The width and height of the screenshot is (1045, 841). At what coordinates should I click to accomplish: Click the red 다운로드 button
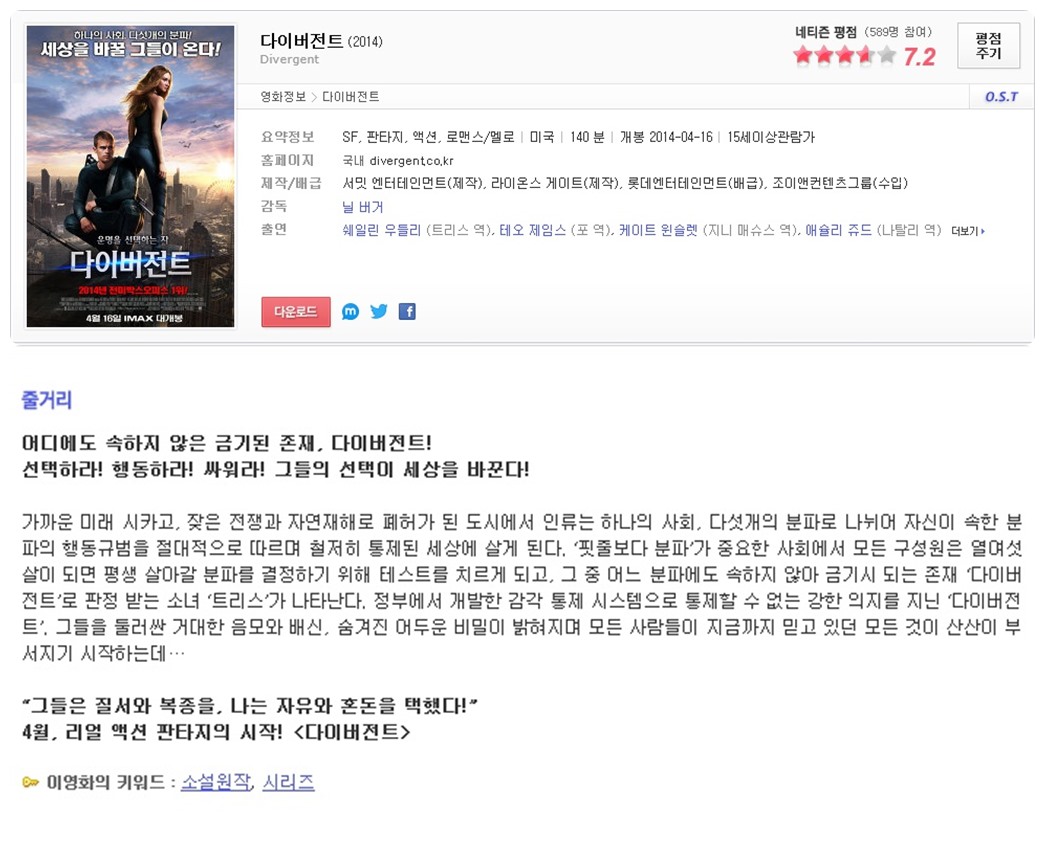(296, 312)
